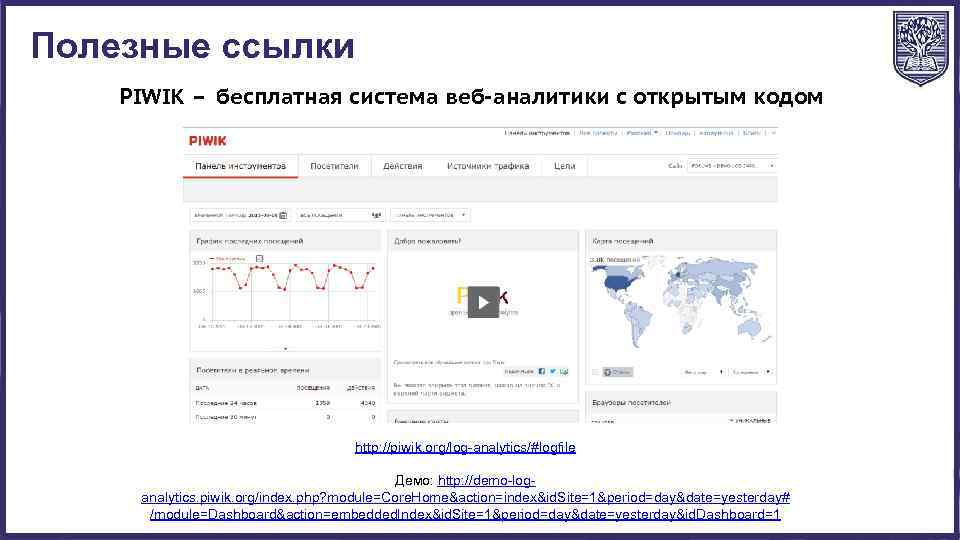Click the 'Добро пожаловать!' widget header
960x540 pixels.
tap(482, 241)
